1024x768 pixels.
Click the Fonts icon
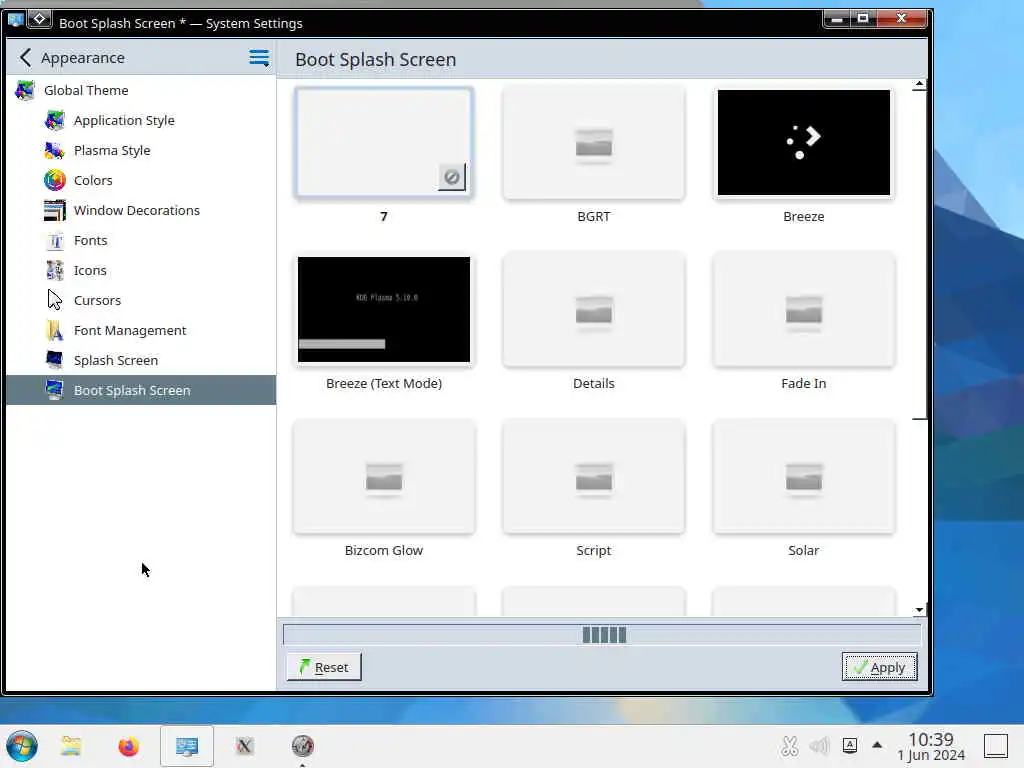point(55,240)
